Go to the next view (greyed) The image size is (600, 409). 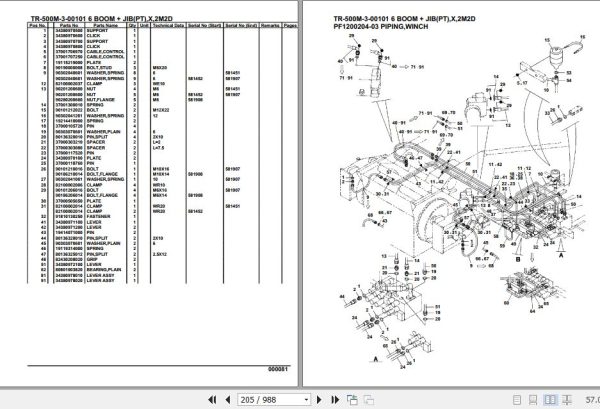[368, 400]
